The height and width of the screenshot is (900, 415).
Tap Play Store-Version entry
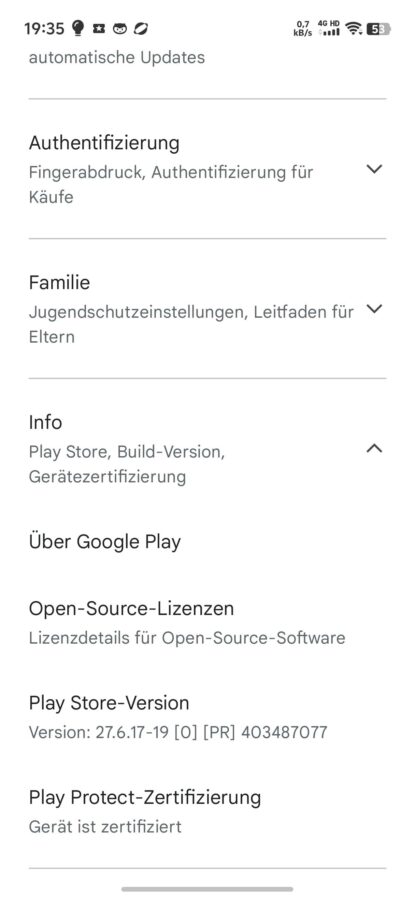click(207, 717)
